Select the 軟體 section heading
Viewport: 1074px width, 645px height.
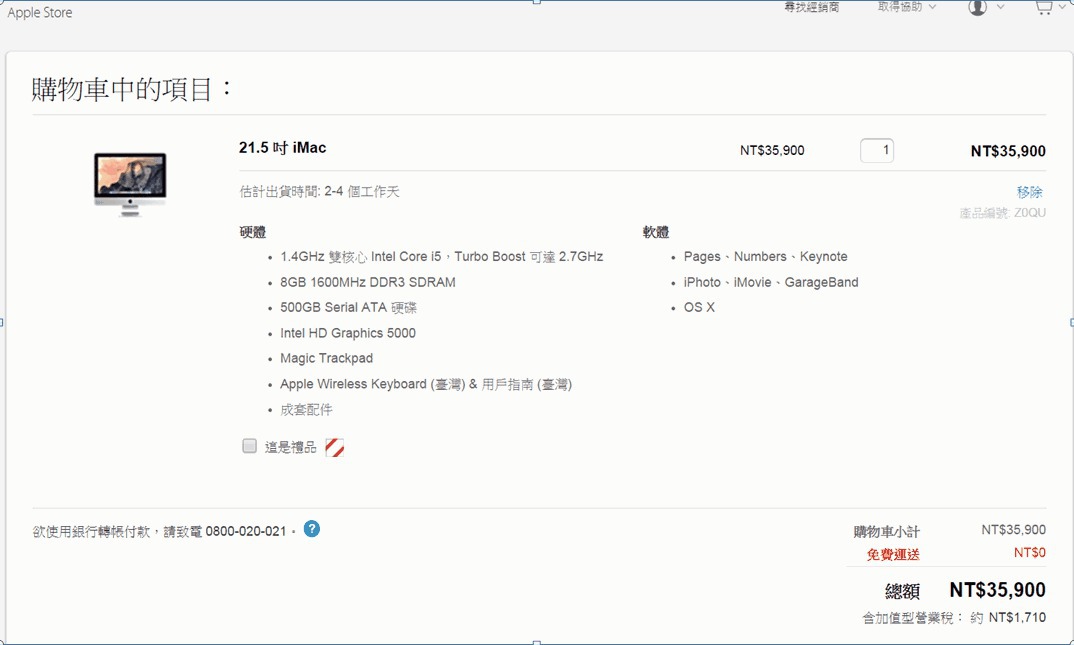pos(655,232)
